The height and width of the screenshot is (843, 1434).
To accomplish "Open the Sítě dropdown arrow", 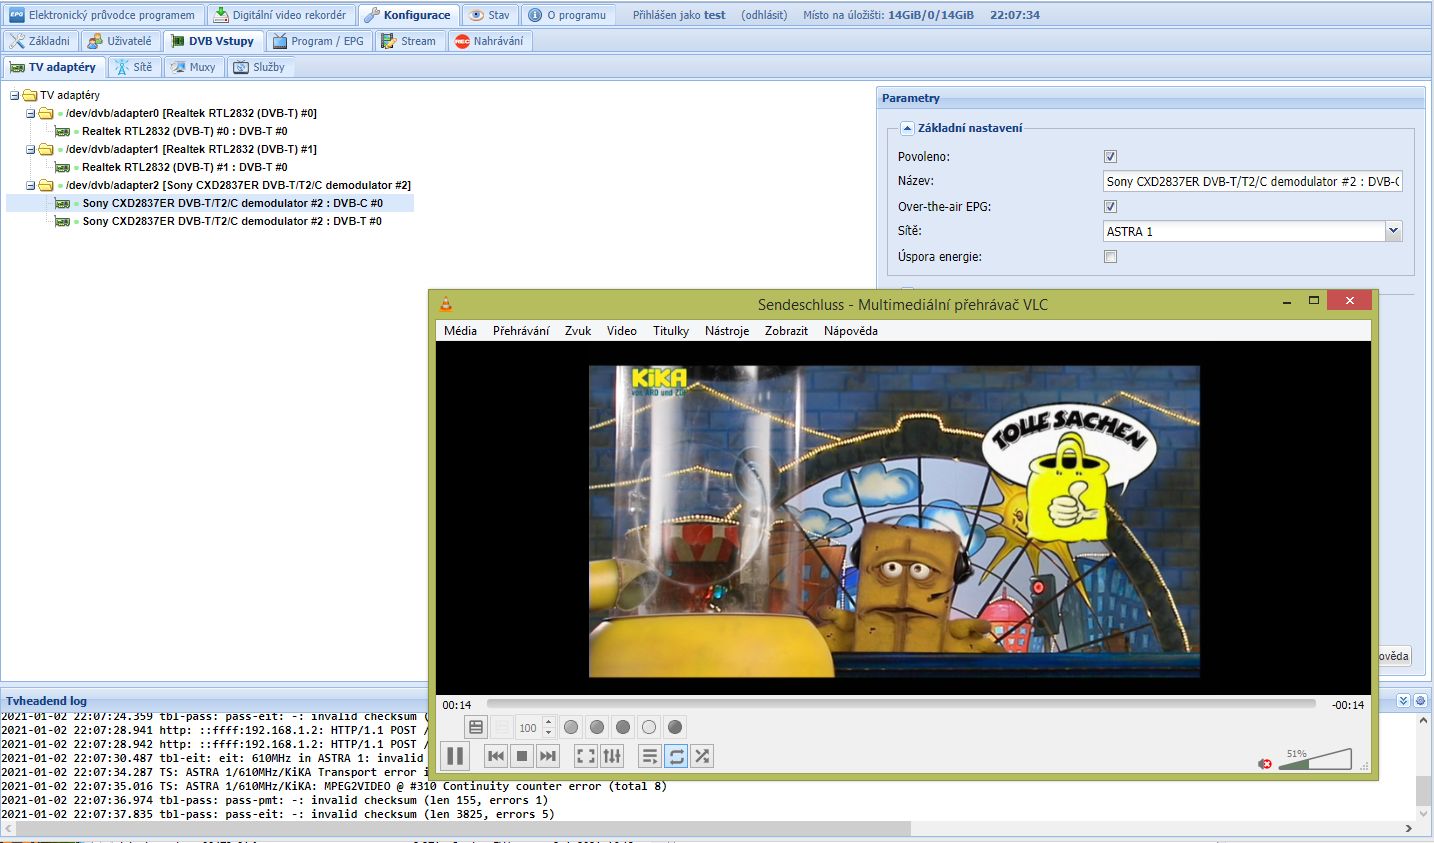I will (x=1393, y=231).
